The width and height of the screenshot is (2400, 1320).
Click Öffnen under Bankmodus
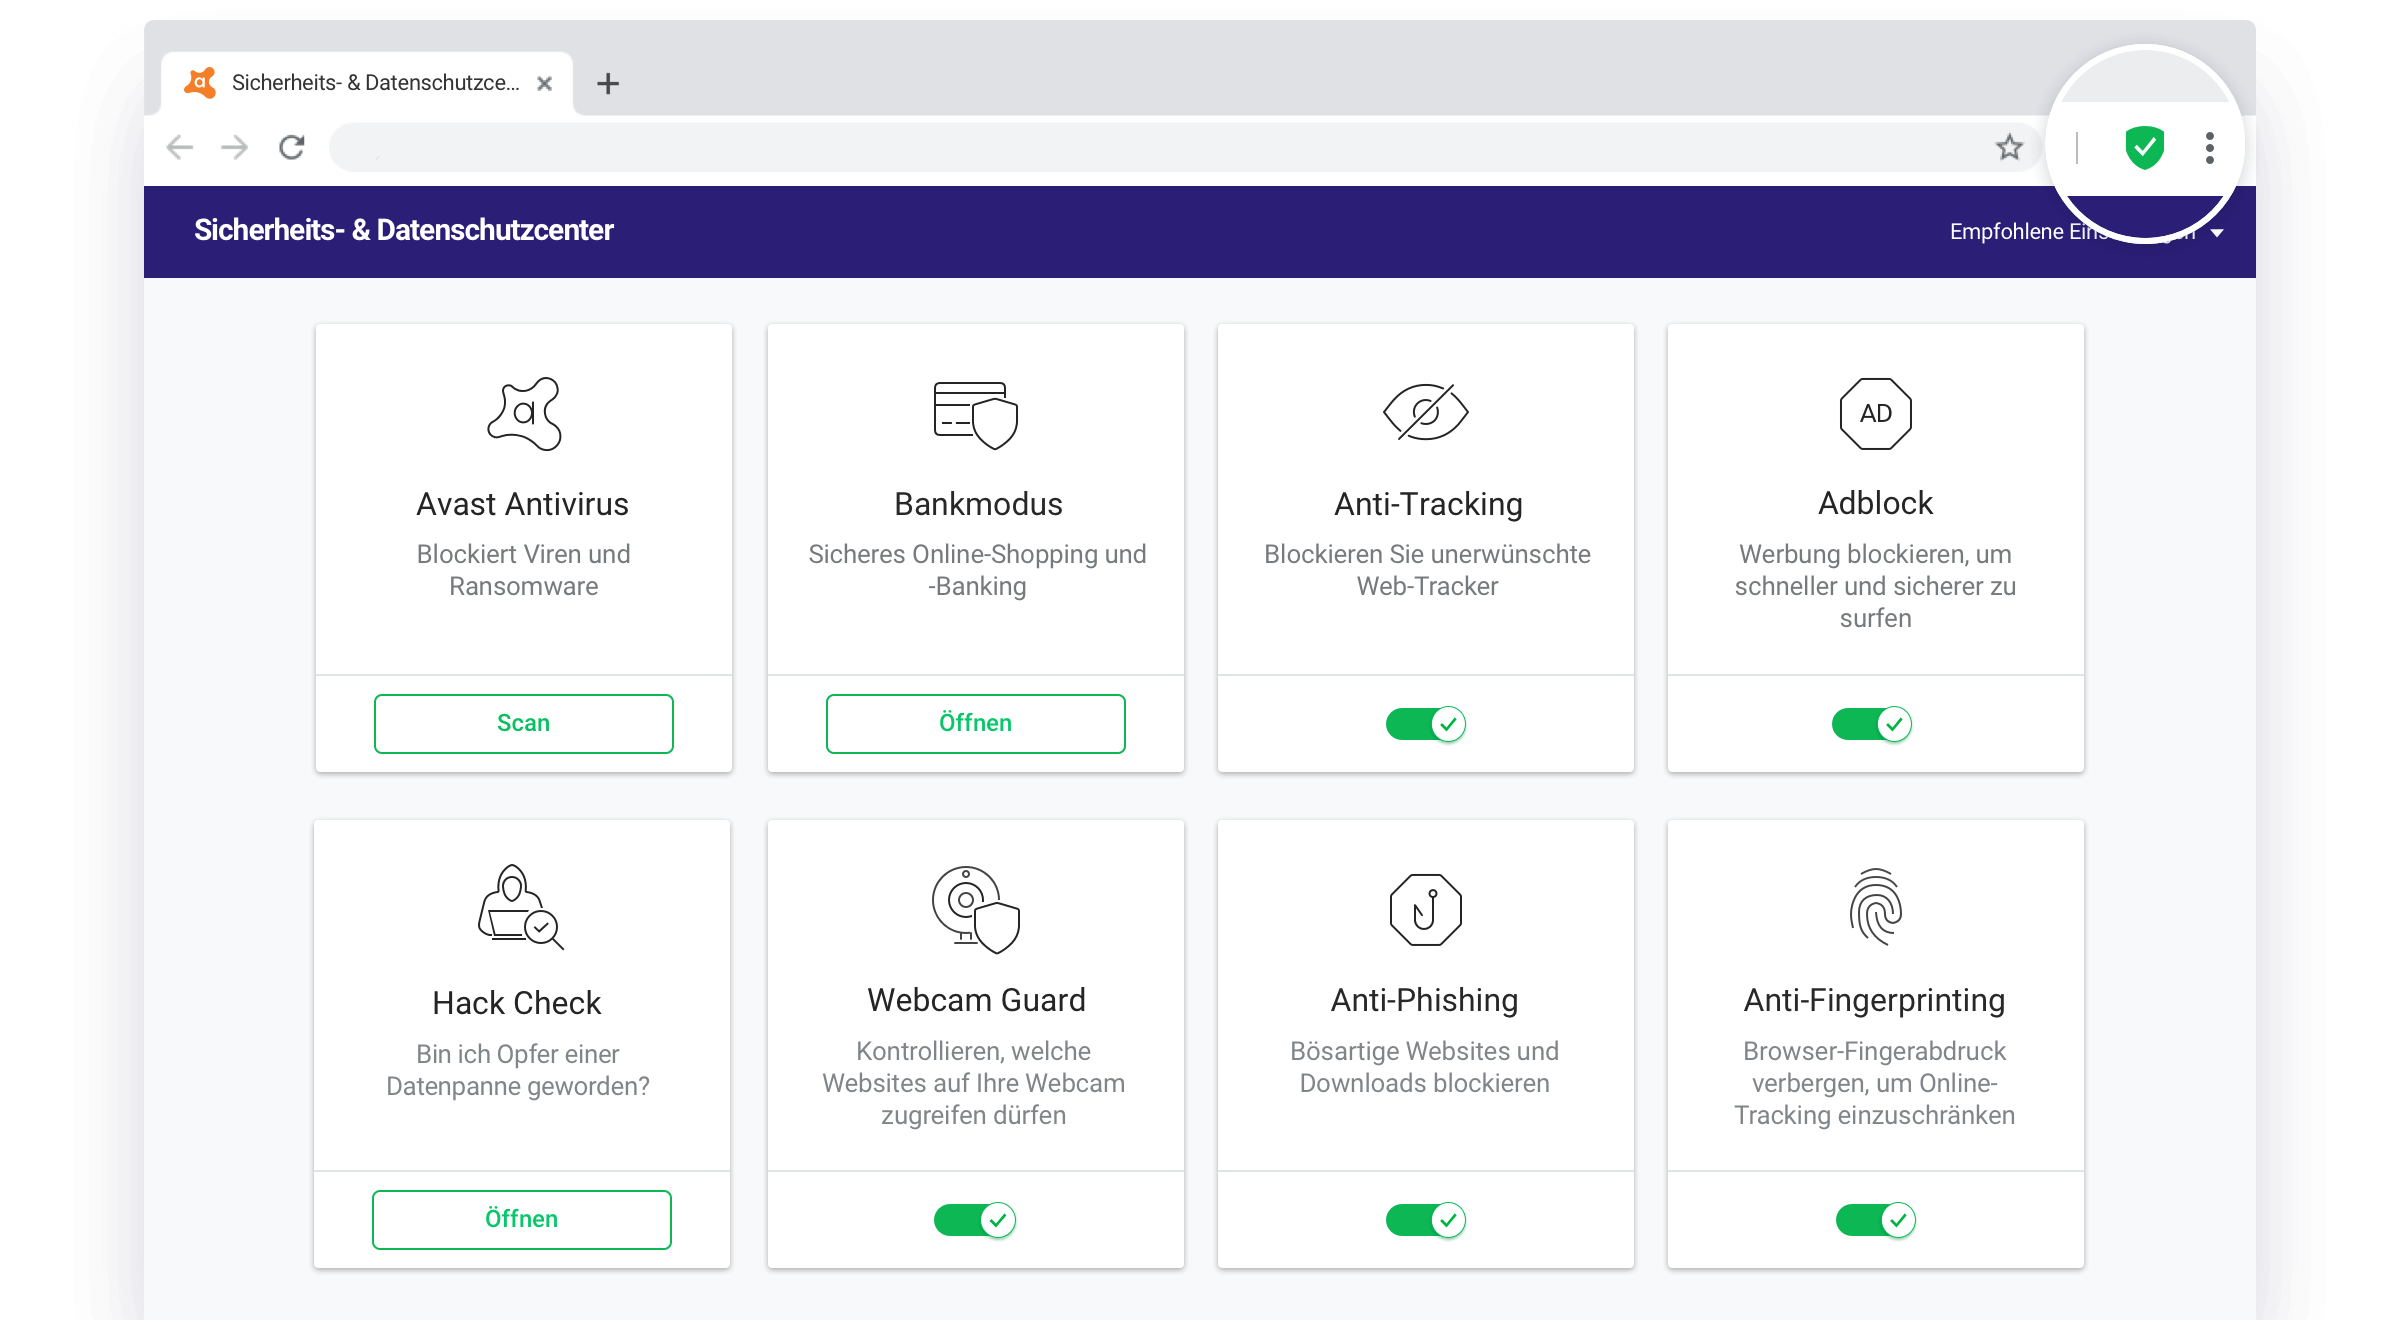click(x=975, y=723)
